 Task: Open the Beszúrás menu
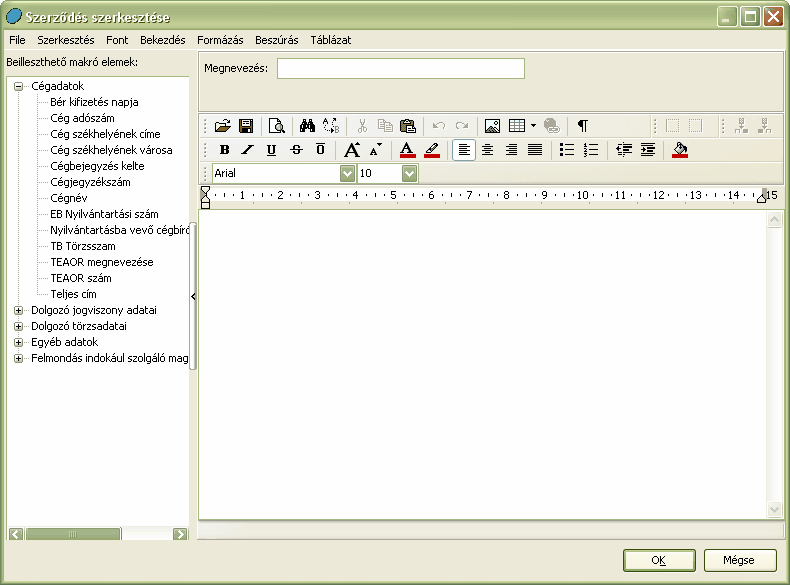[x=276, y=40]
